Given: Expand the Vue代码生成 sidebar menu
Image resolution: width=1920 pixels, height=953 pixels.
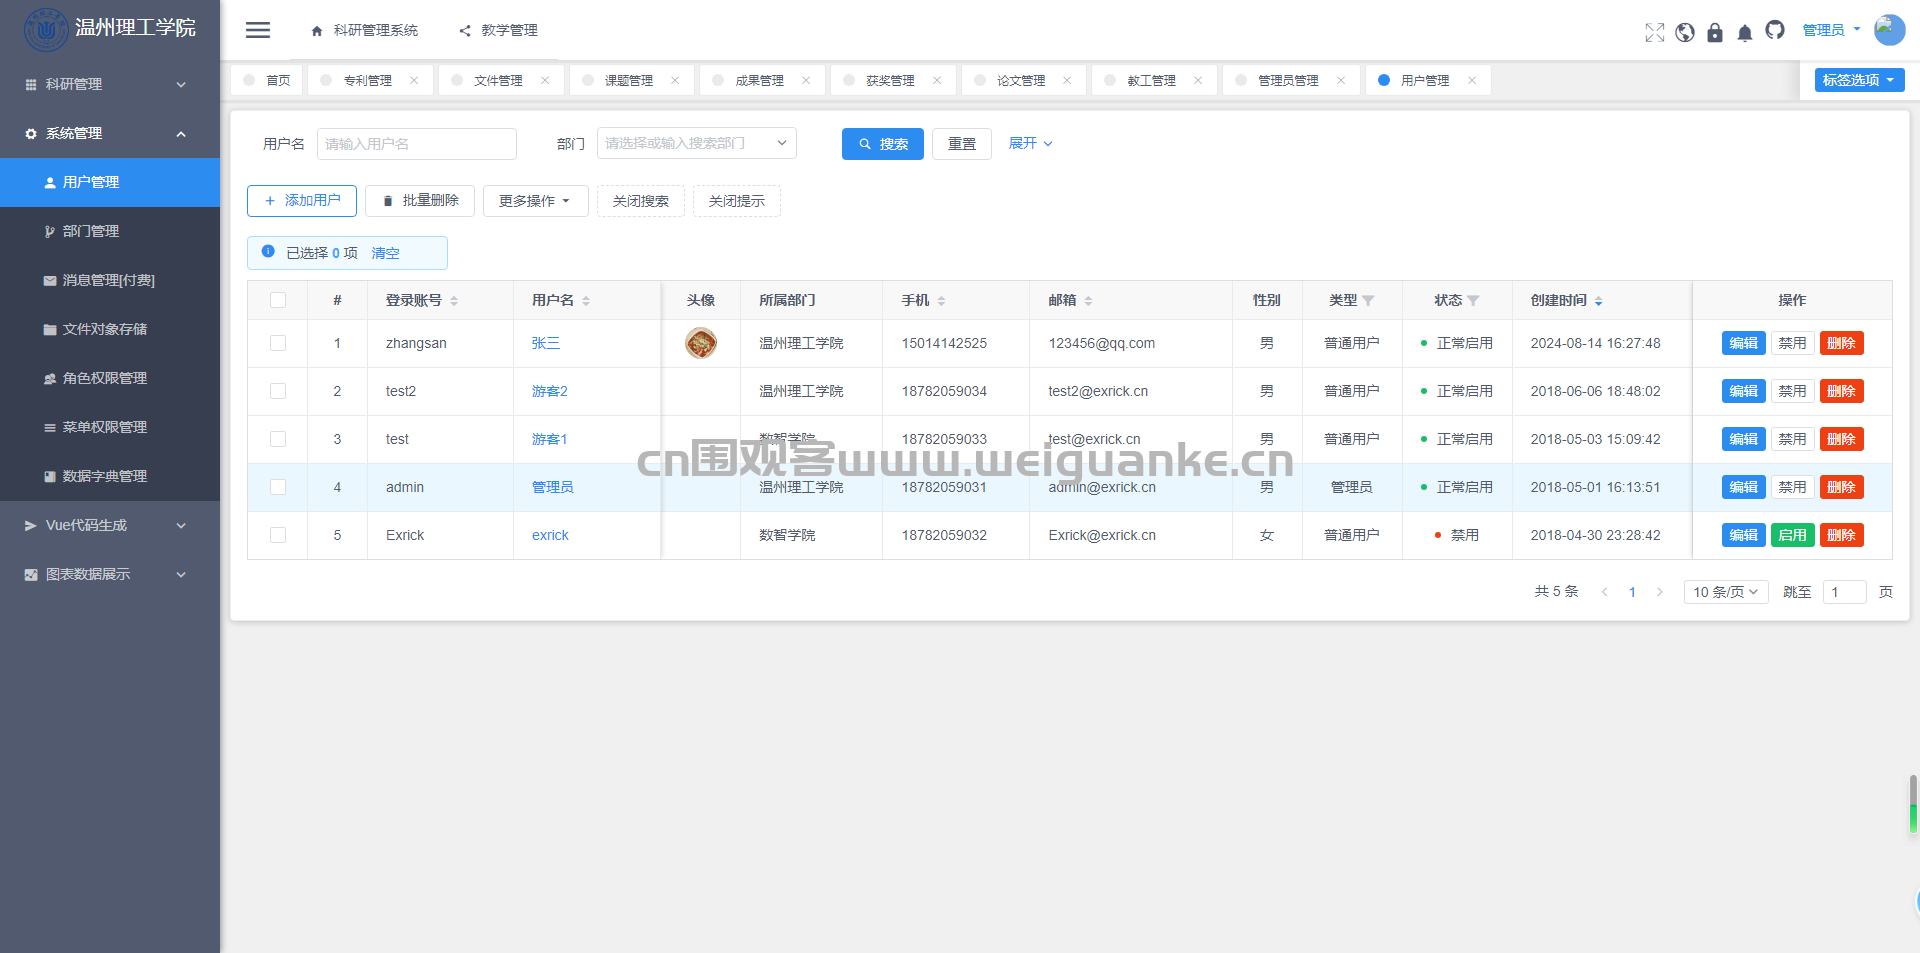Looking at the screenshot, I should [x=110, y=525].
